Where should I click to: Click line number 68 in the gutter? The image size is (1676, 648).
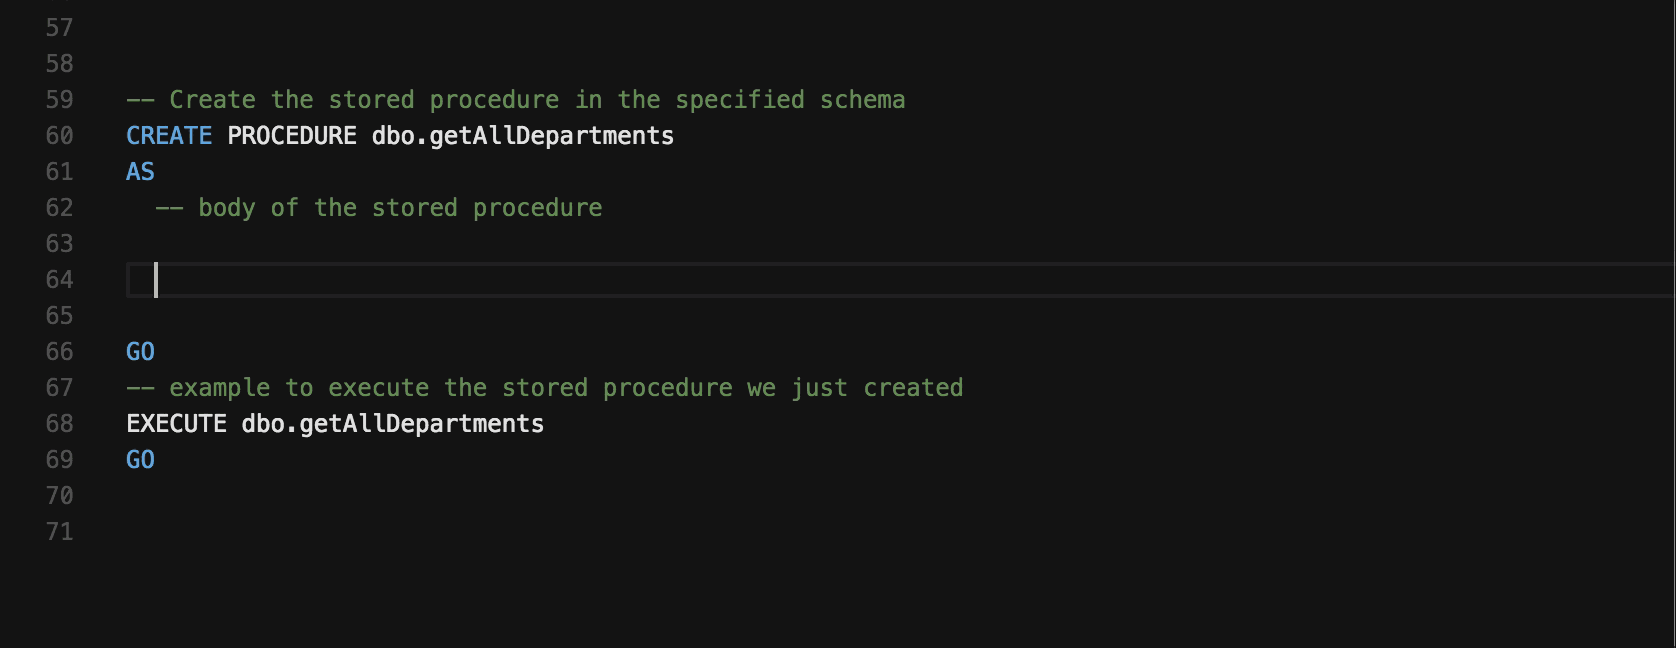[x=60, y=424]
